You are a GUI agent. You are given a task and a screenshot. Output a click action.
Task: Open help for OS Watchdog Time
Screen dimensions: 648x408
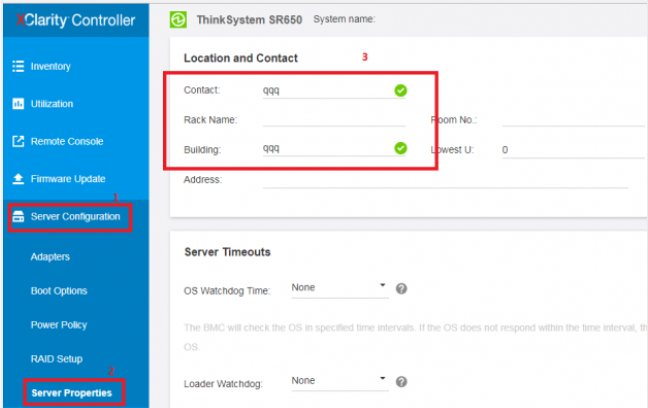point(401,289)
